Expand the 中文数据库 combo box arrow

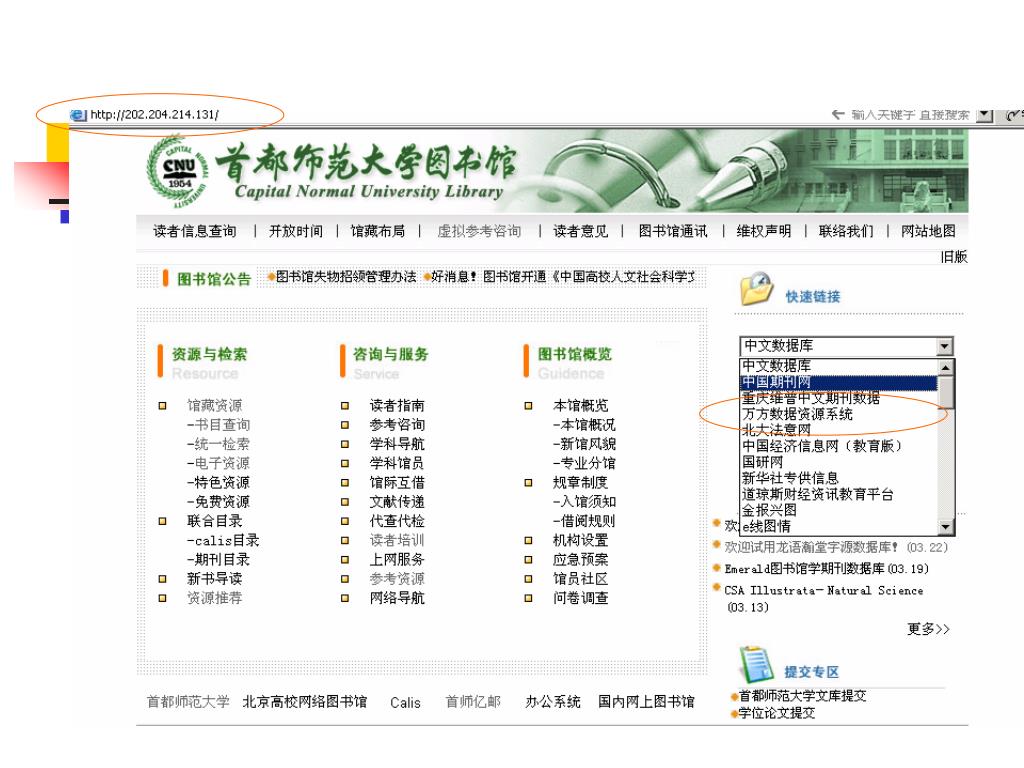click(944, 345)
